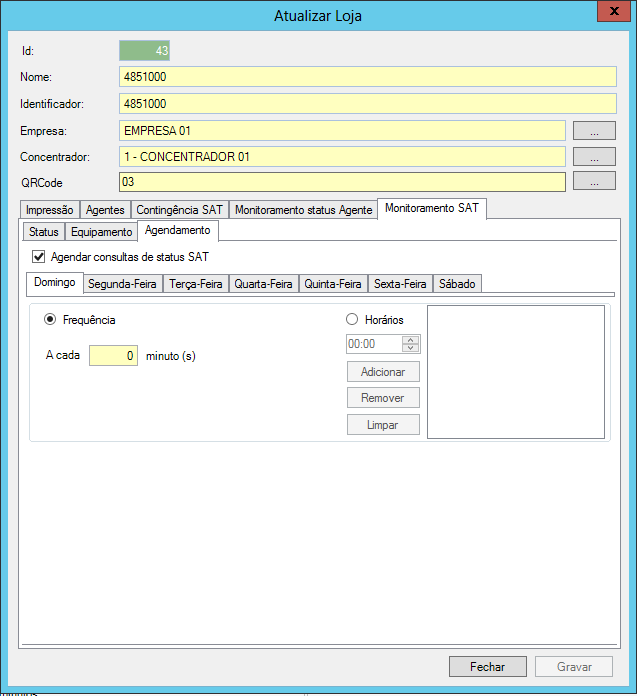The height and width of the screenshot is (696, 637).
Task: Select the Sábado day tab
Action: point(458,284)
